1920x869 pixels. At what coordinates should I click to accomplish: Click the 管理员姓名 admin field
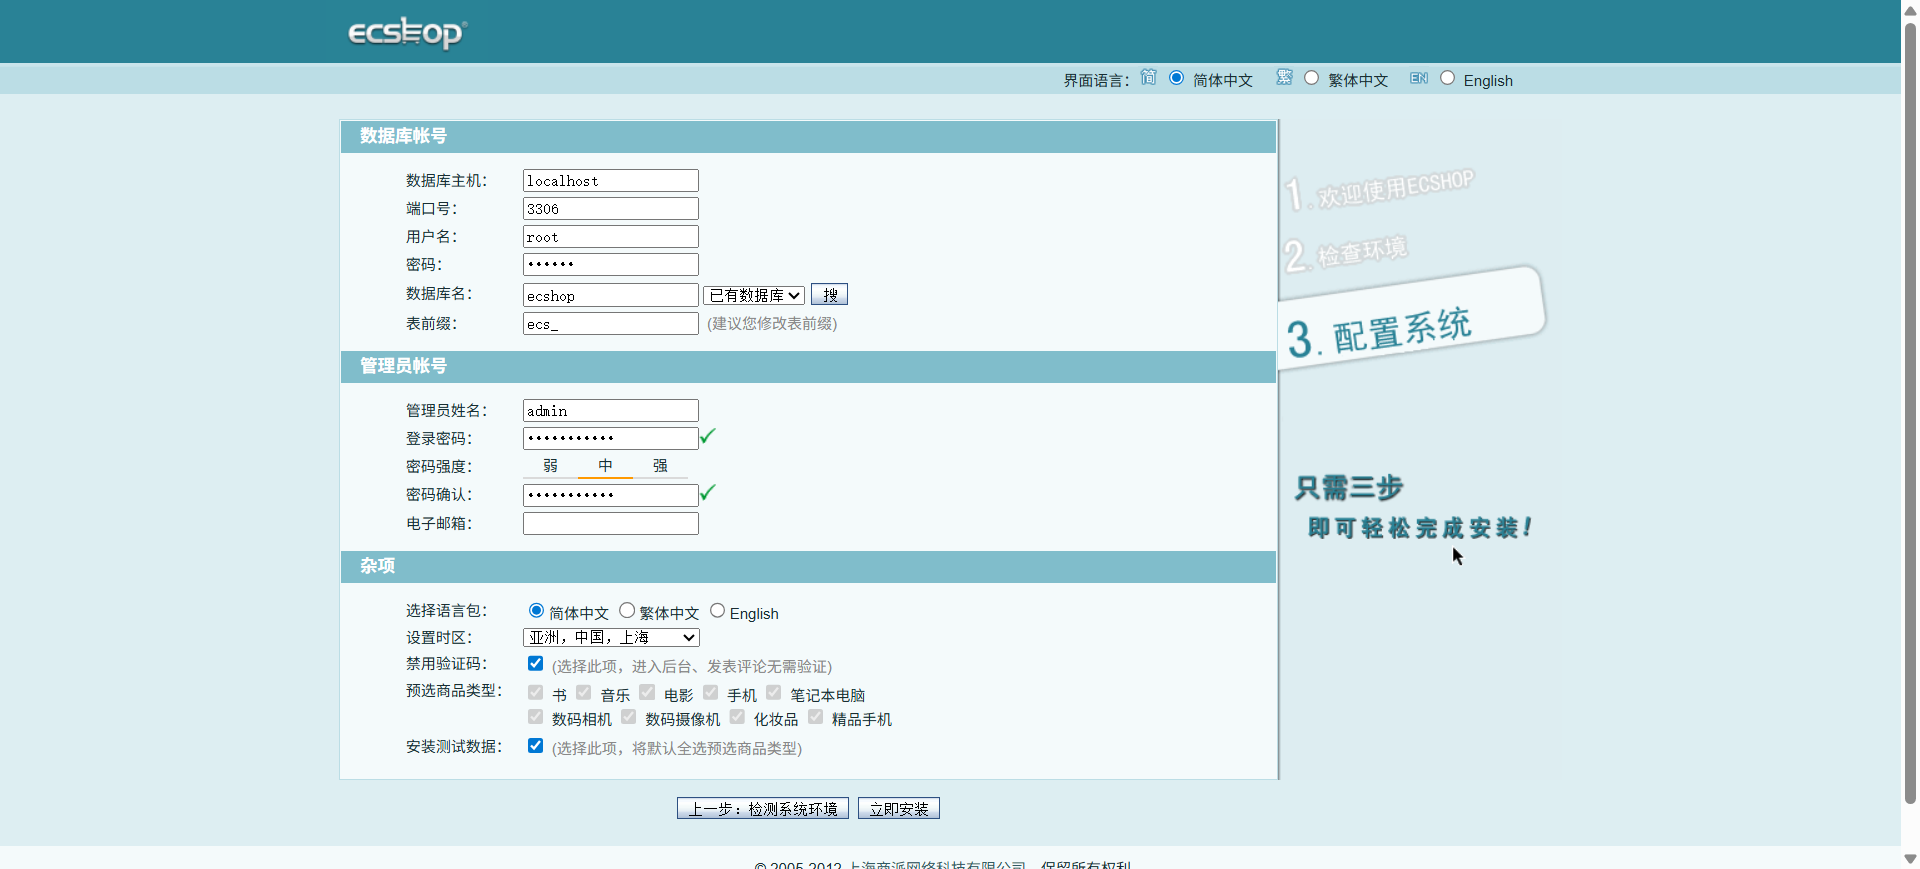pyautogui.click(x=611, y=410)
